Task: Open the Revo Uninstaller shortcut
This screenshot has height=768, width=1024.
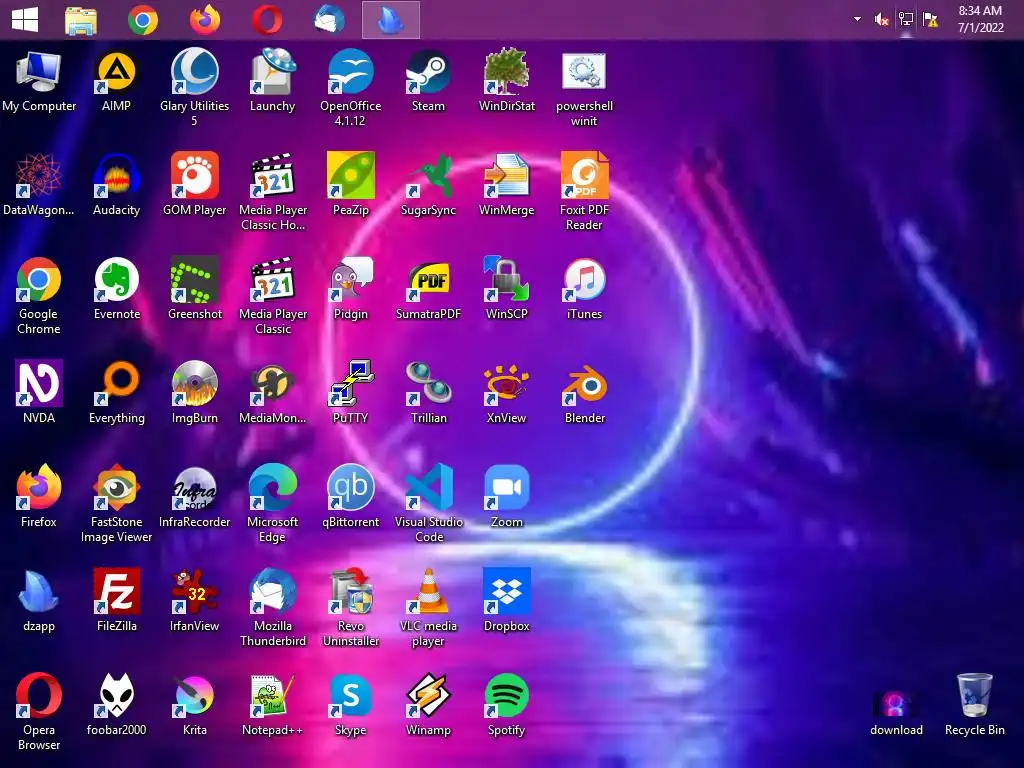Action: pyautogui.click(x=351, y=592)
